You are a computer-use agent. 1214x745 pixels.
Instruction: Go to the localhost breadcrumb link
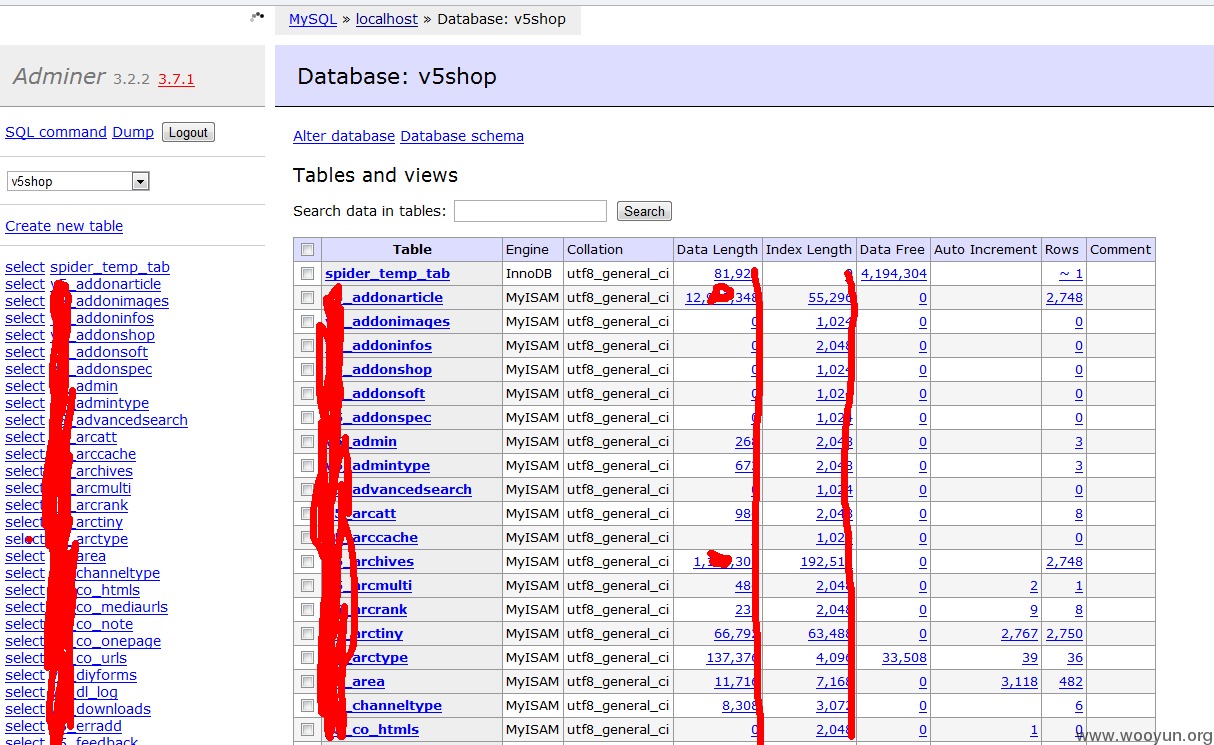387,19
